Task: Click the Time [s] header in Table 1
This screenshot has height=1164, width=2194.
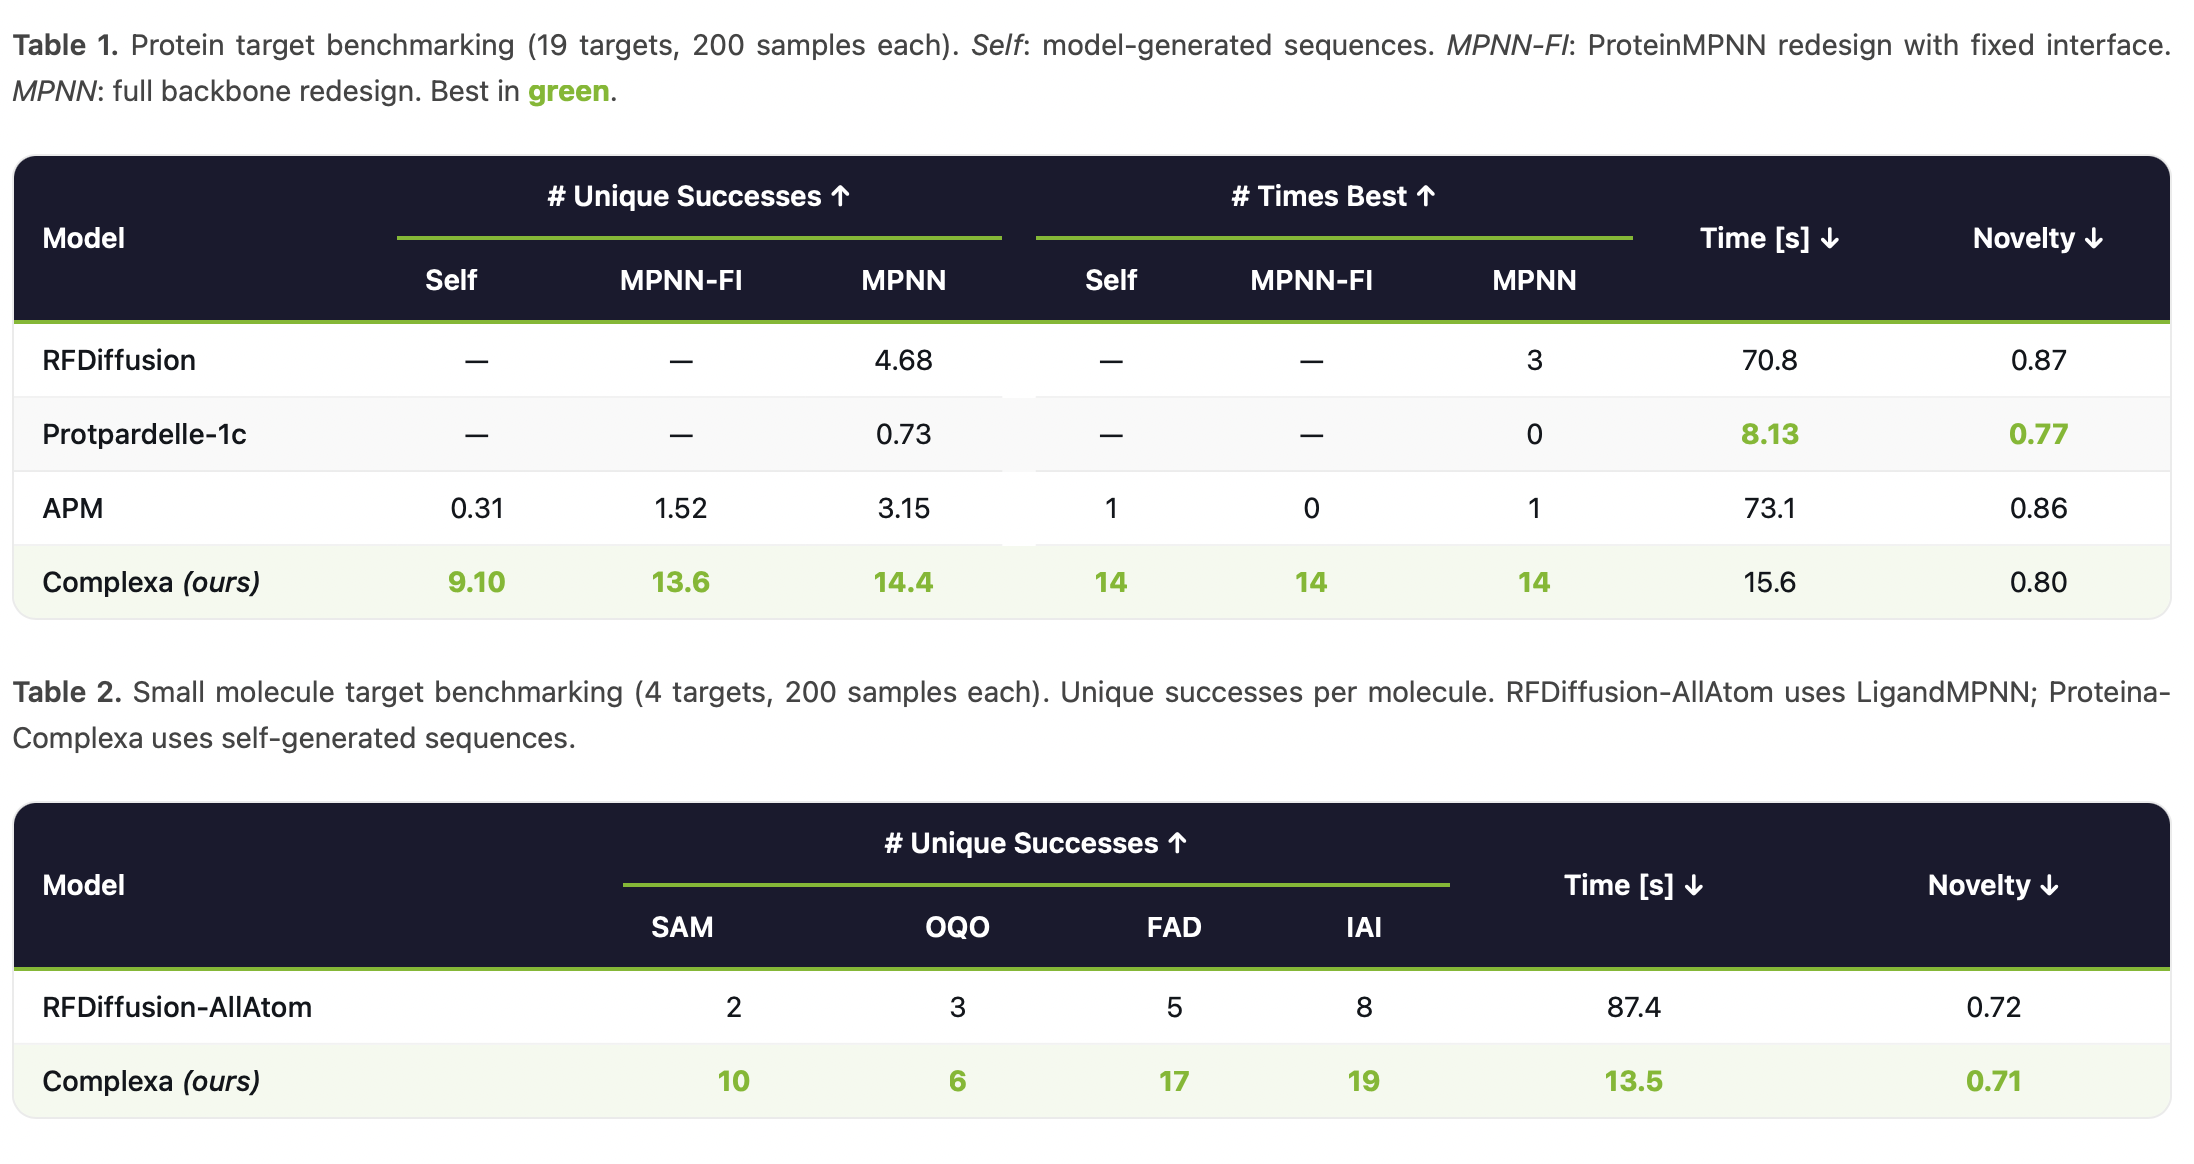Action: click(x=1768, y=238)
